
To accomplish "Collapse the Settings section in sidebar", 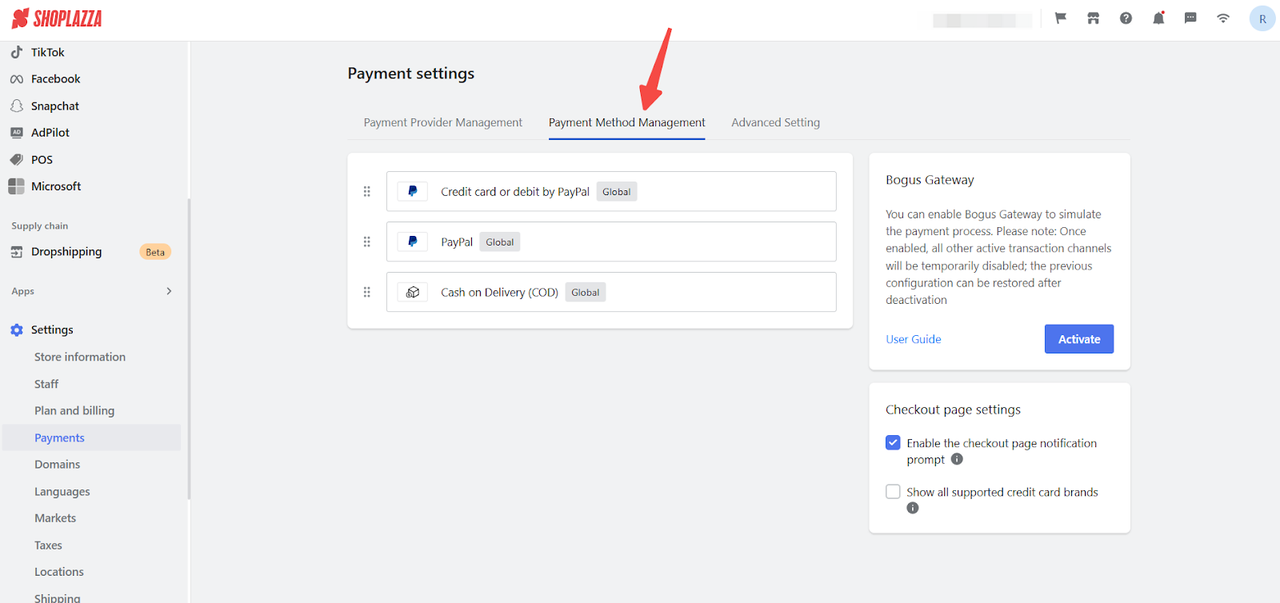I will click(52, 330).
